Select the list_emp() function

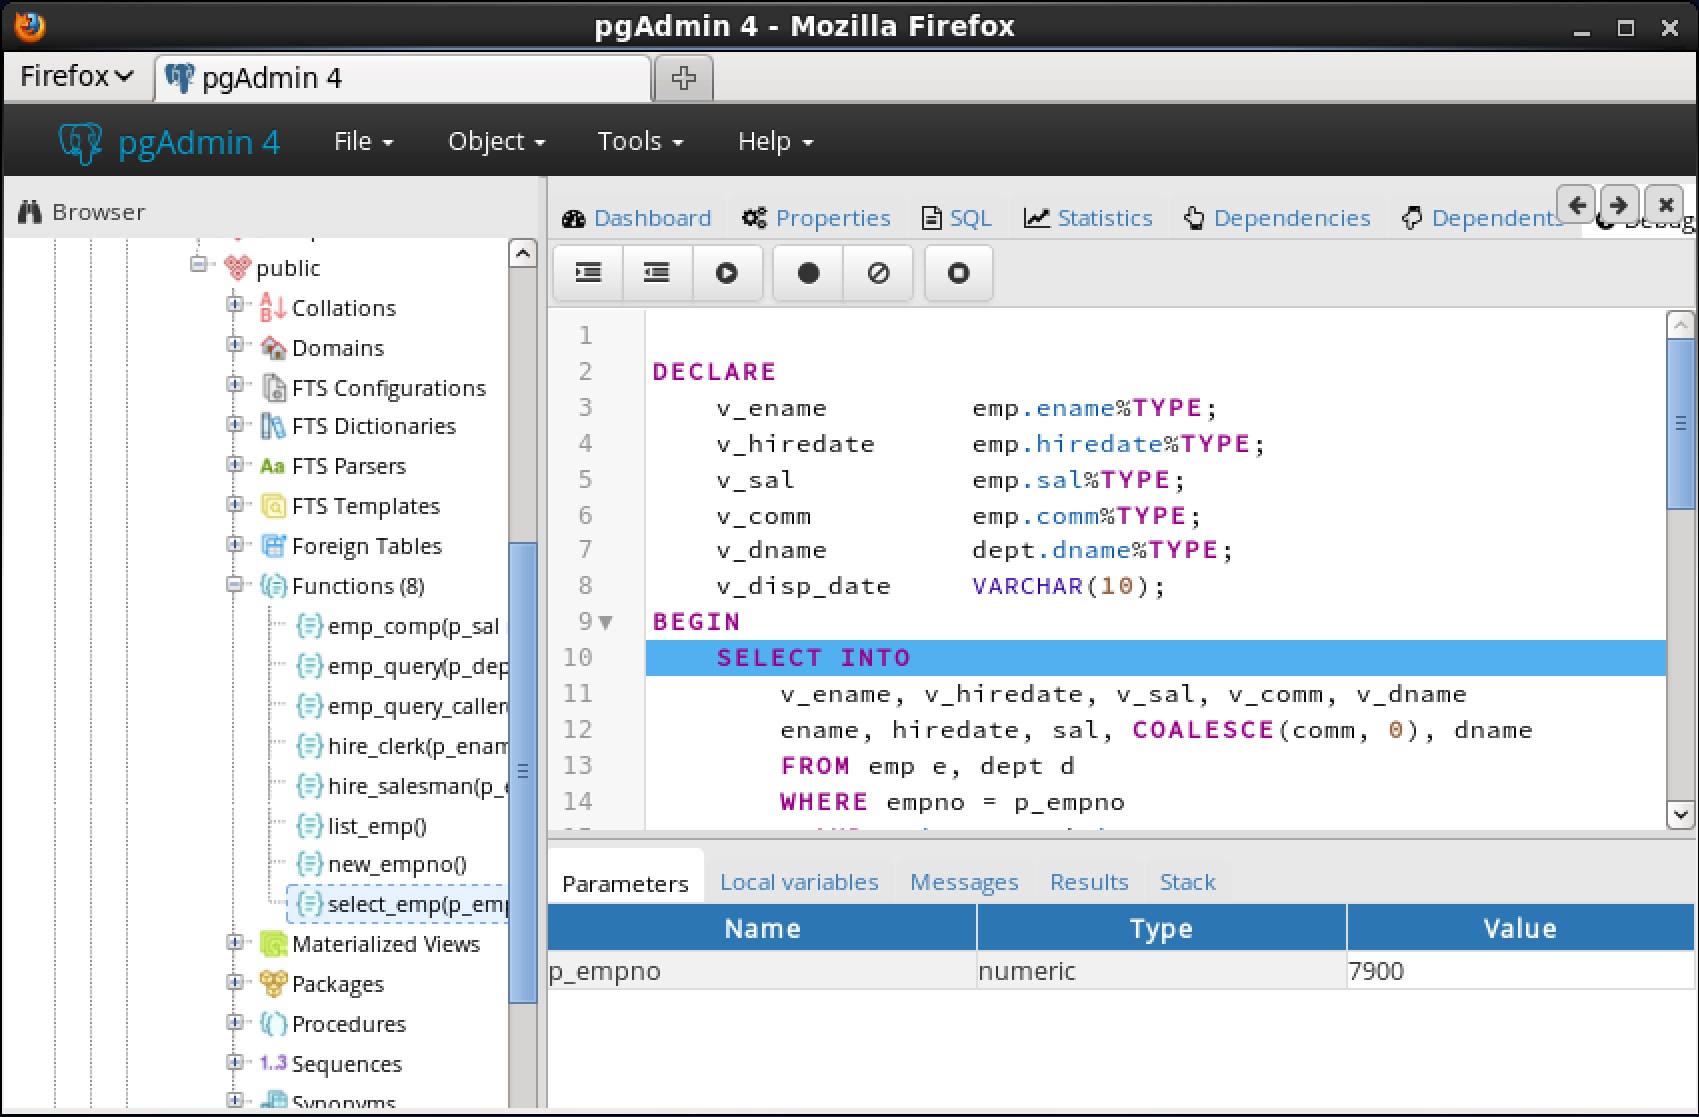tap(376, 826)
